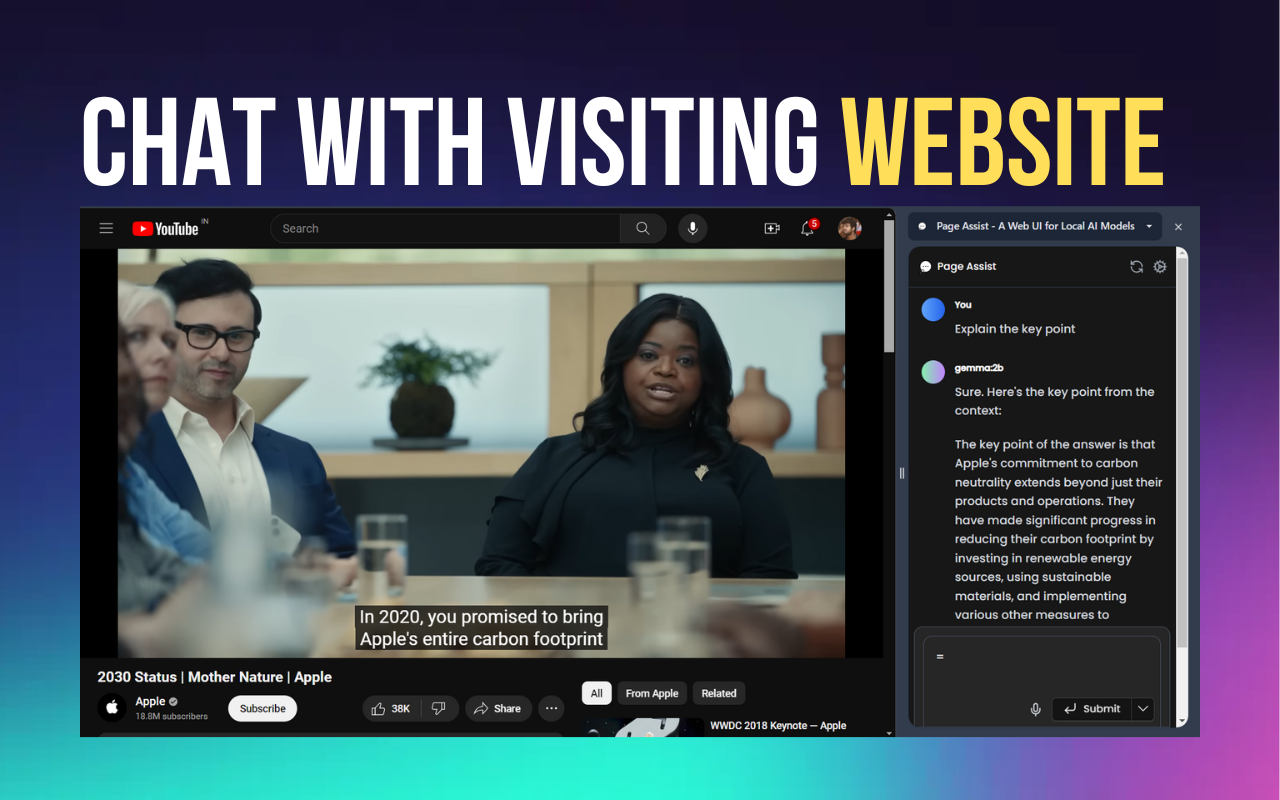Open more actions ellipsis under the video
This screenshot has height=800, width=1280.
pos(551,708)
